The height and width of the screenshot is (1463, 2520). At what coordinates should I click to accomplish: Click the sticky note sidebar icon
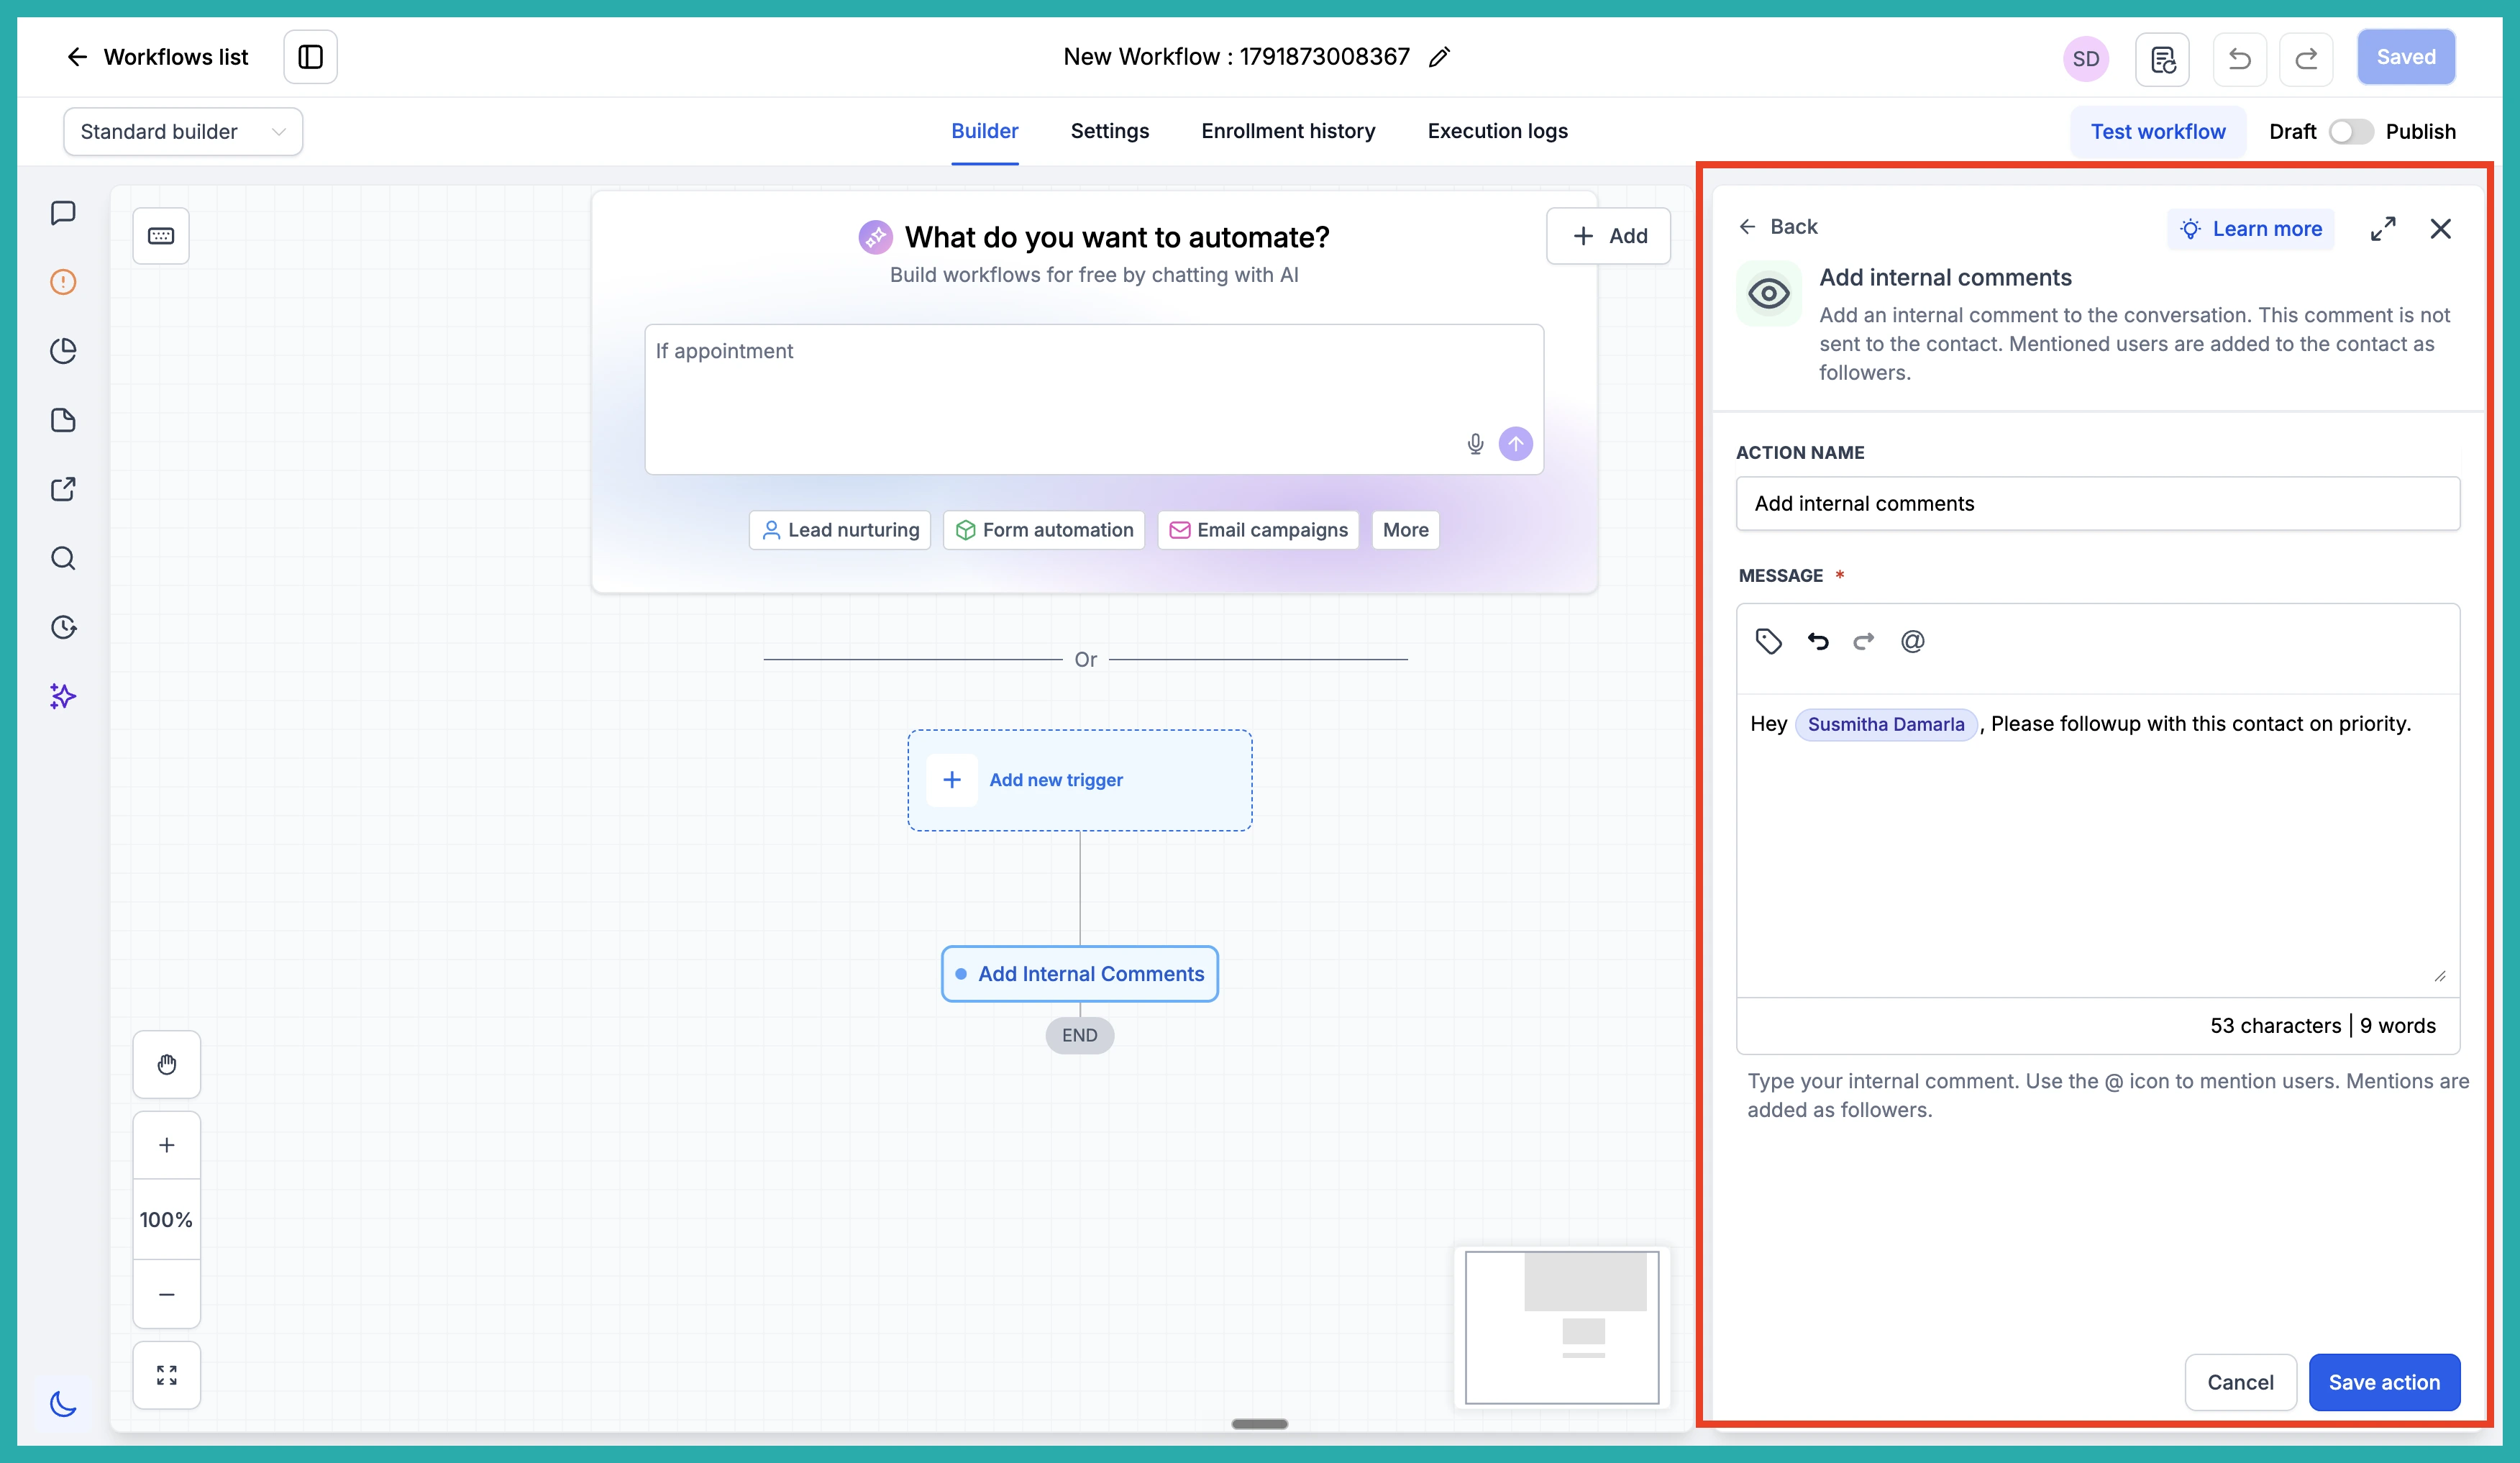63,420
